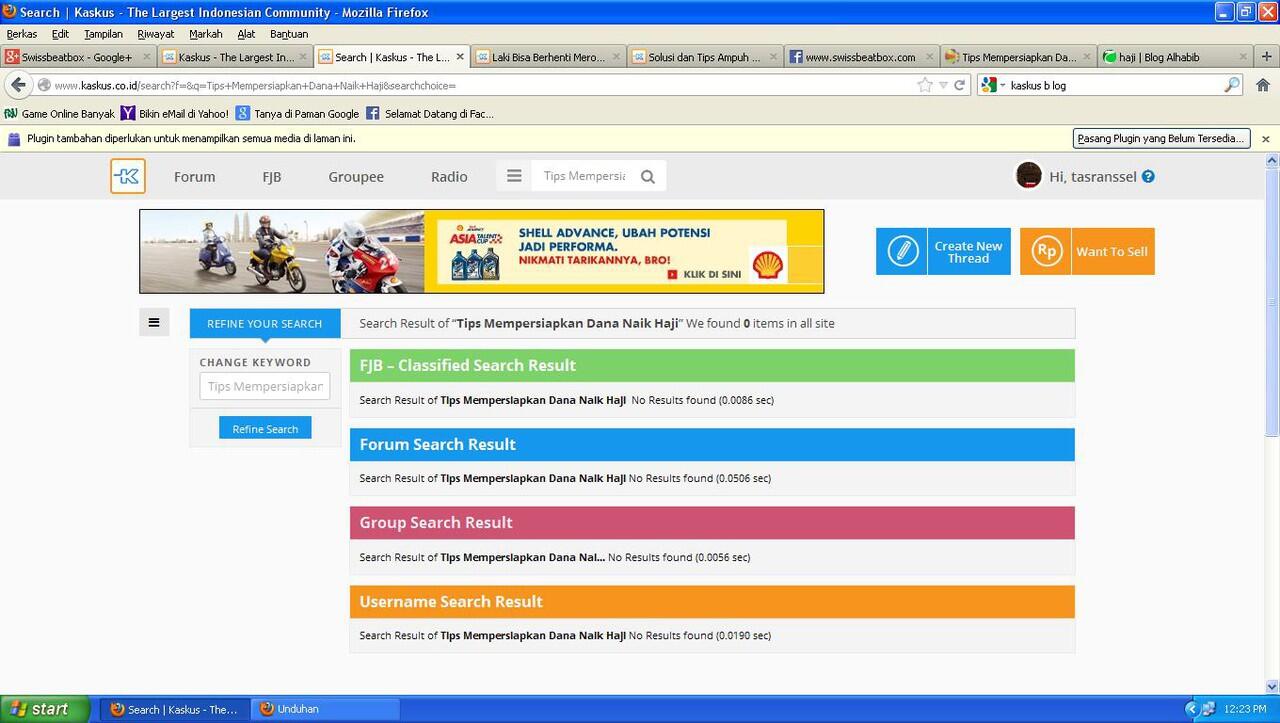Click the system tray clock 12:23 PM
The height and width of the screenshot is (723, 1280).
click(1244, 709)
